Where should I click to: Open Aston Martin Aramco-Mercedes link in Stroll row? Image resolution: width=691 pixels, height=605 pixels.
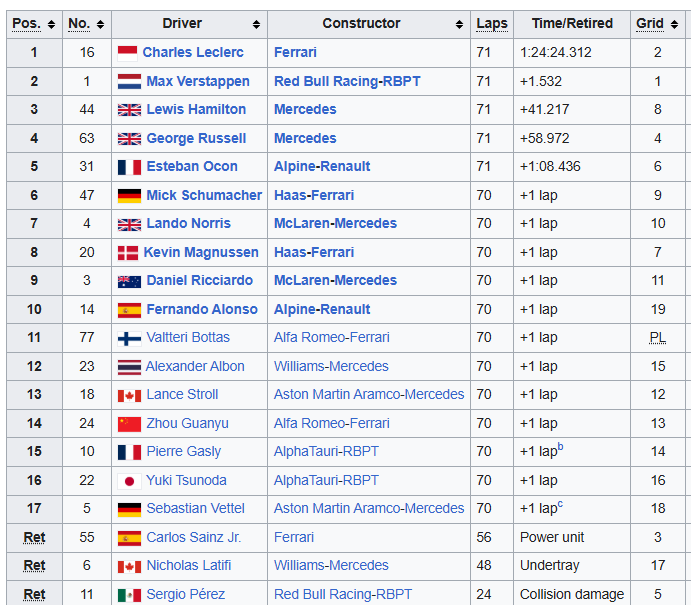(369, 394)
